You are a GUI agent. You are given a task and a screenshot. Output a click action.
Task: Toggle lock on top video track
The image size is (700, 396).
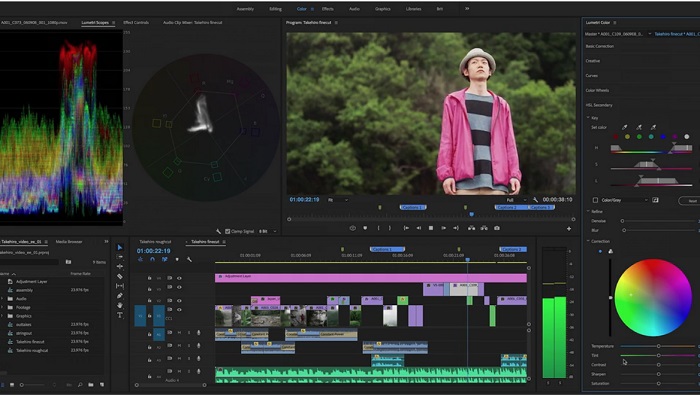click(x=150, y=278)
